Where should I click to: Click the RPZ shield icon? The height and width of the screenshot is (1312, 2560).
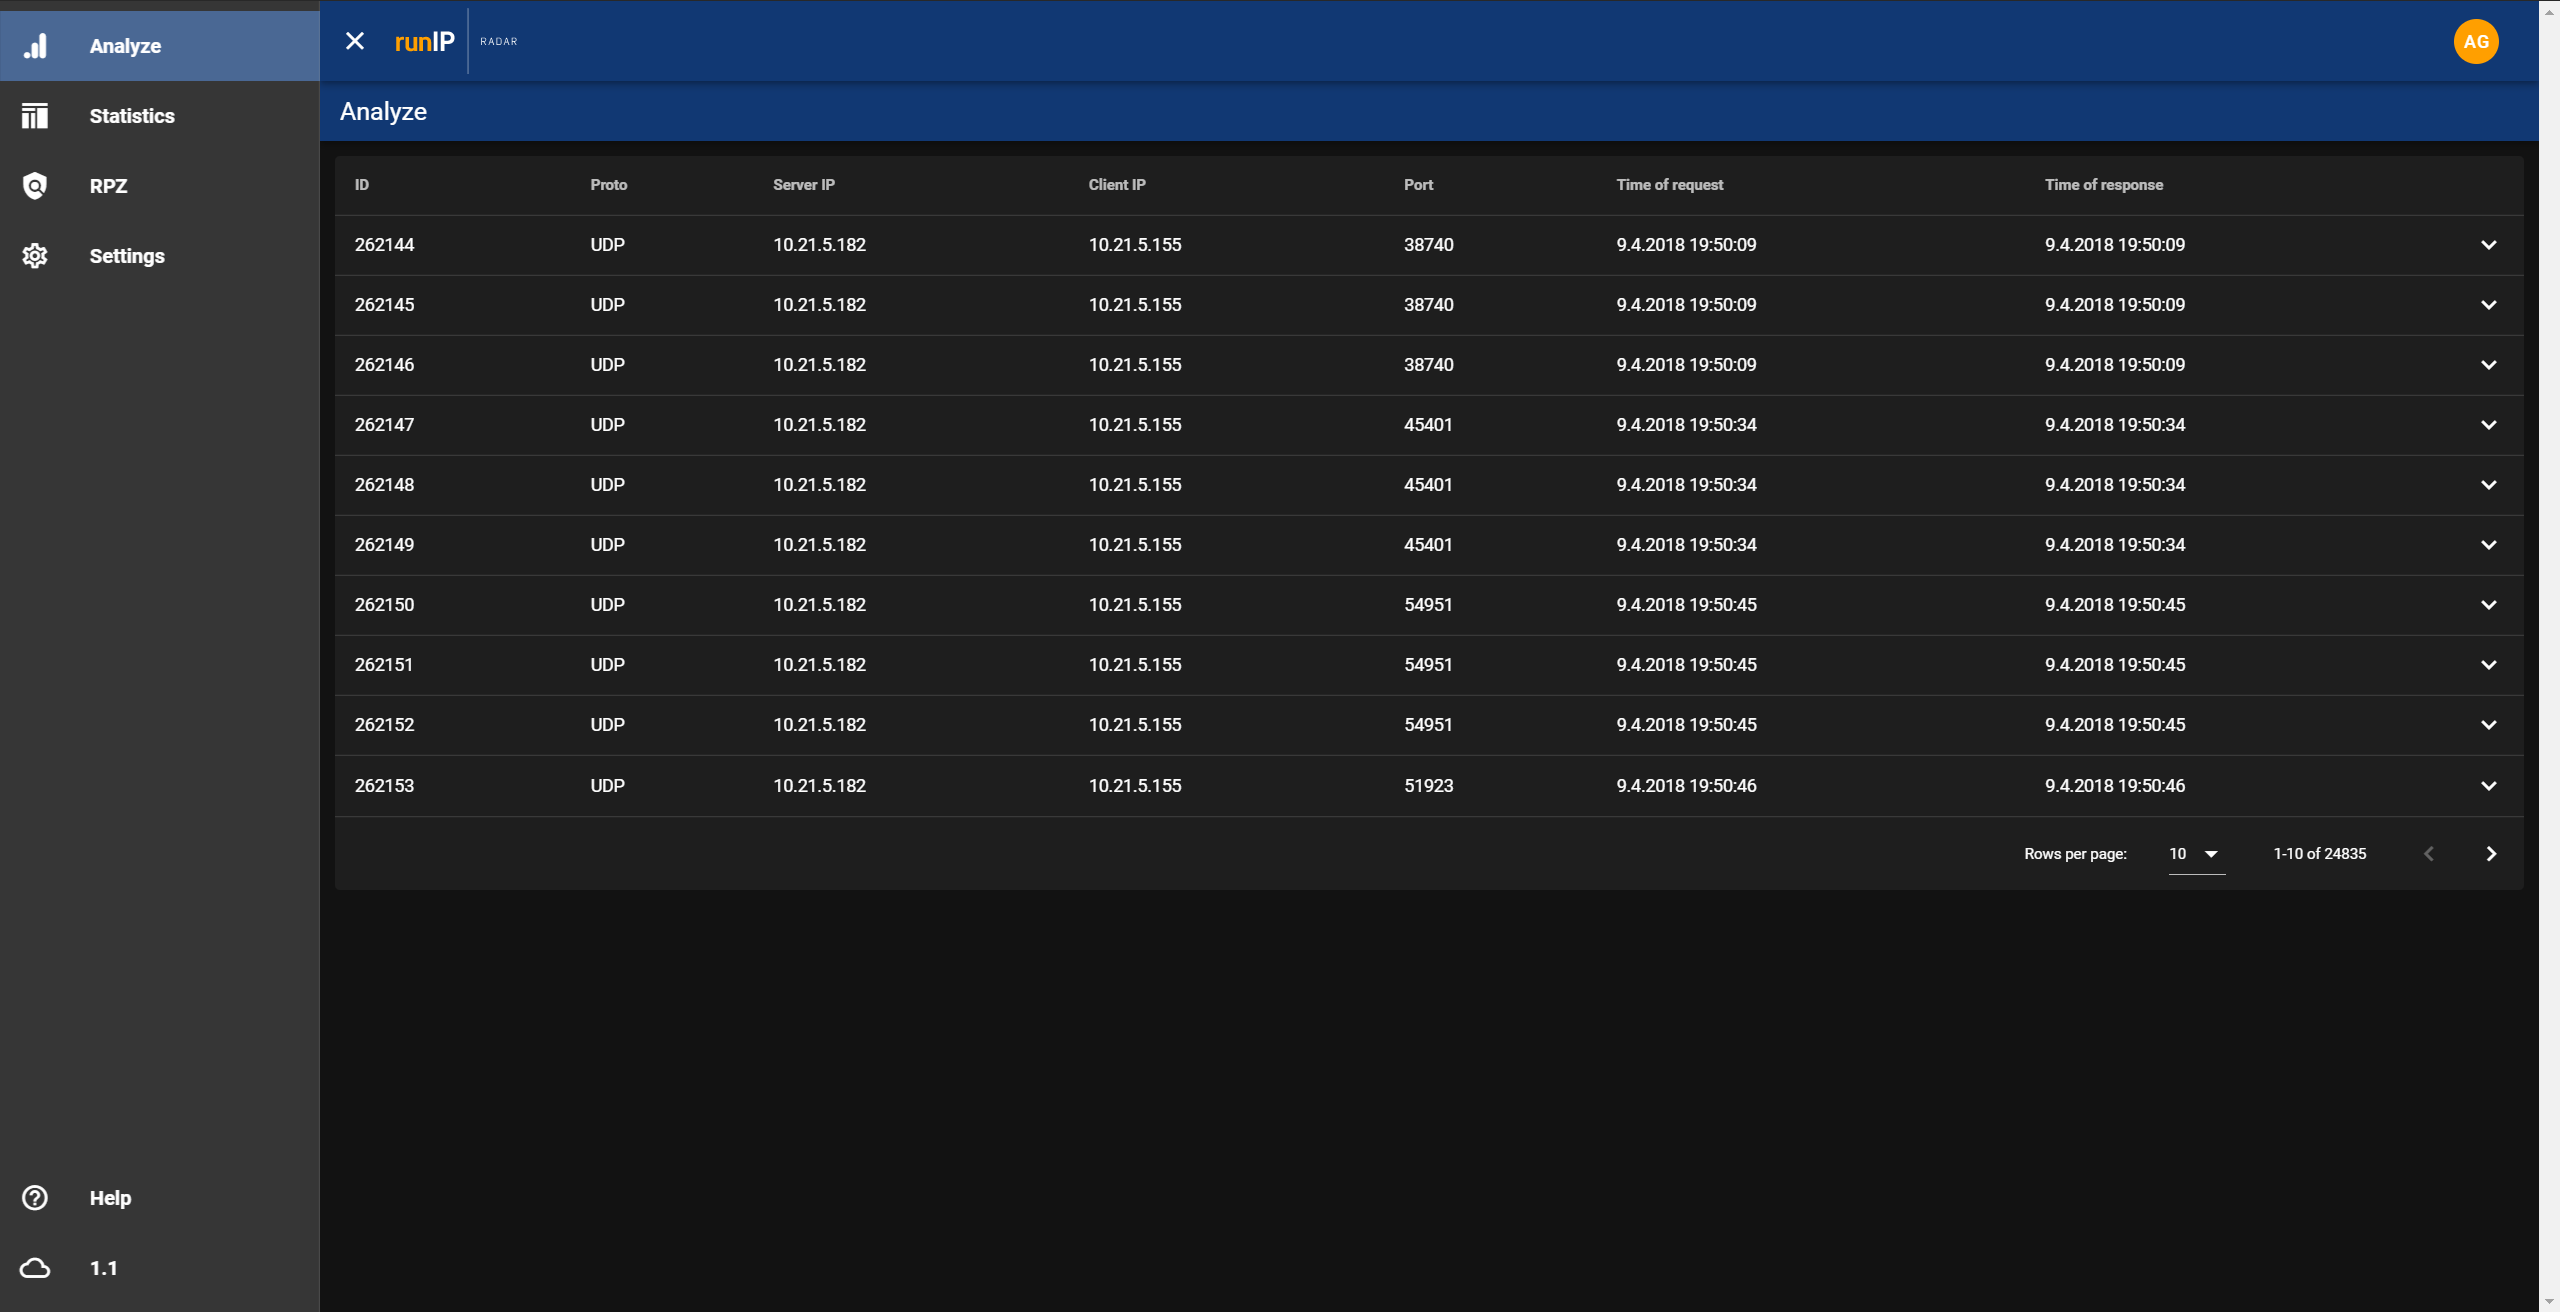[x=35, y=186]
